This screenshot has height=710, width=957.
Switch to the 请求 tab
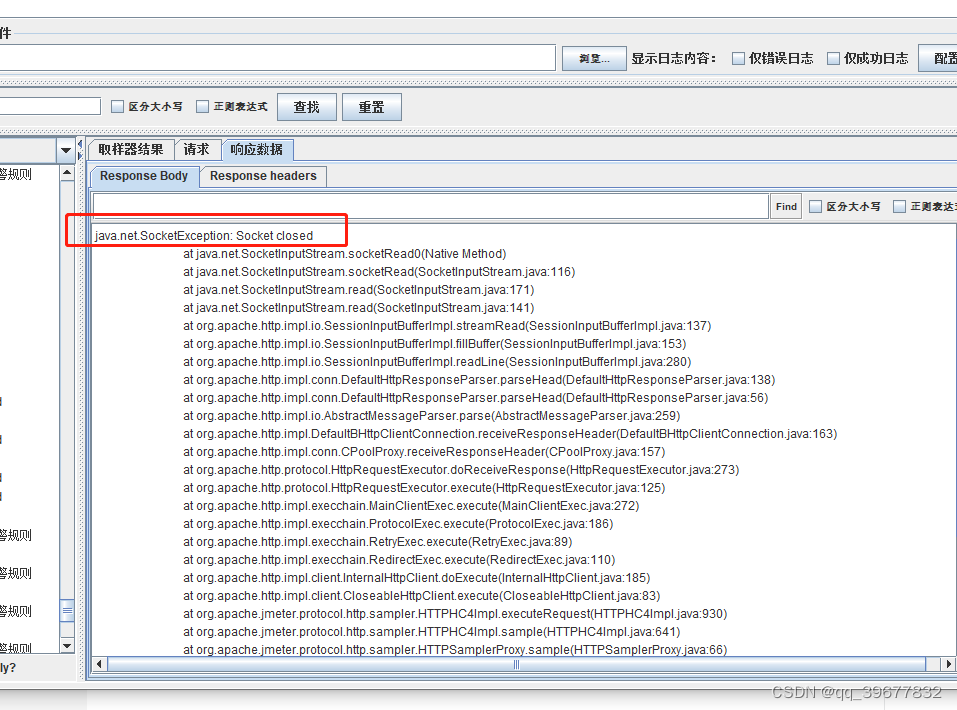(197, 150)
